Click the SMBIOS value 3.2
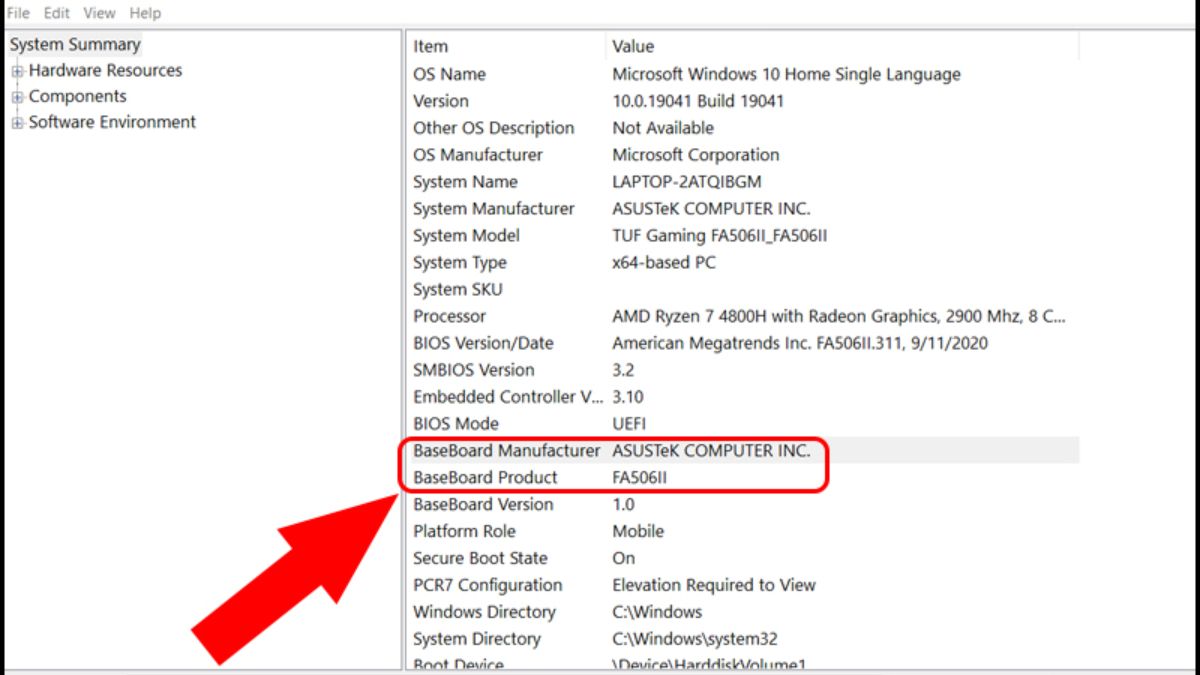Screen dimensions: 1200x675 pos(623,370)
